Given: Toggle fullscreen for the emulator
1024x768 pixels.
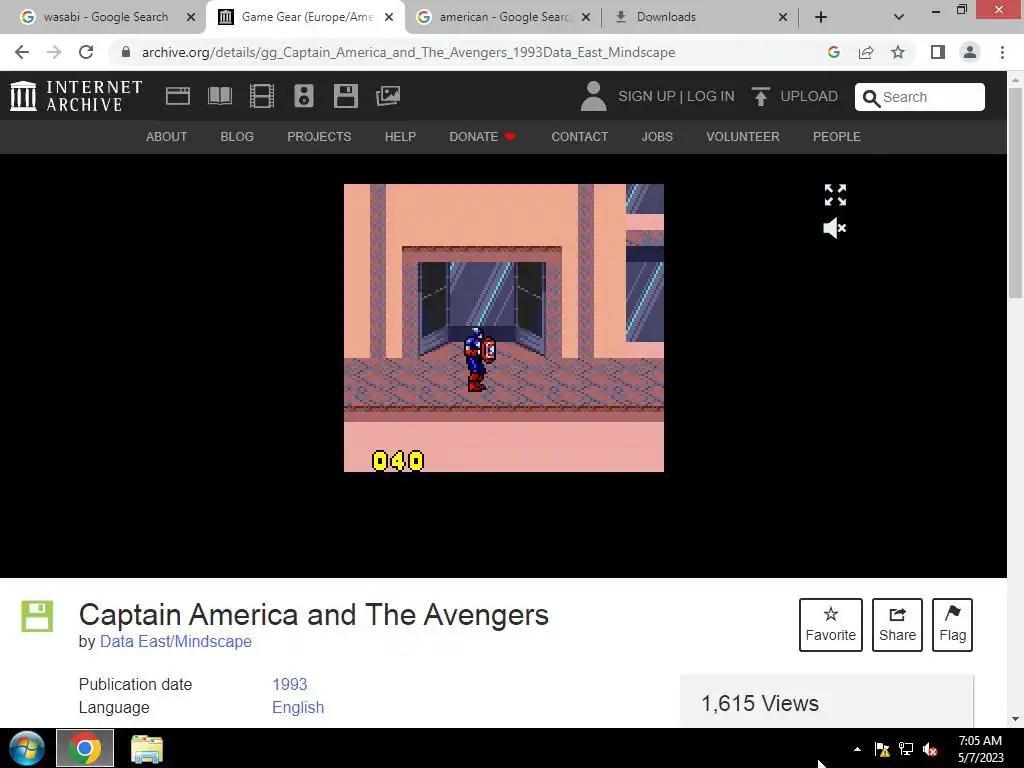Looking at the screenshot, I should [835, 195].
